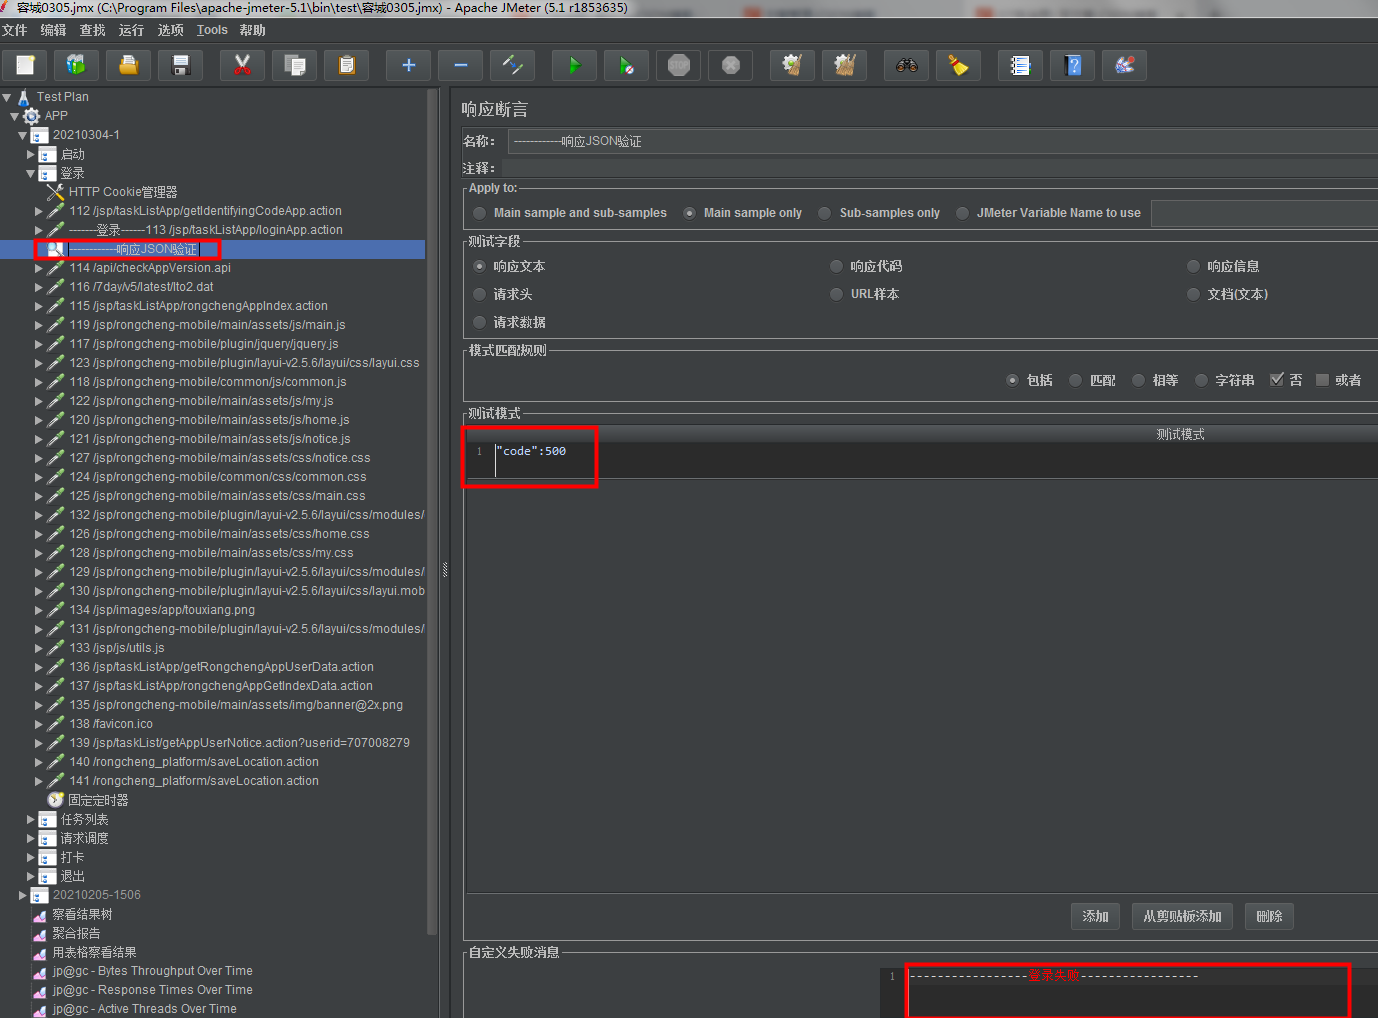This screenshot has height=1018, width=1378.
Task: Click the 注释 comment field
Action: (x=940, y=168)
